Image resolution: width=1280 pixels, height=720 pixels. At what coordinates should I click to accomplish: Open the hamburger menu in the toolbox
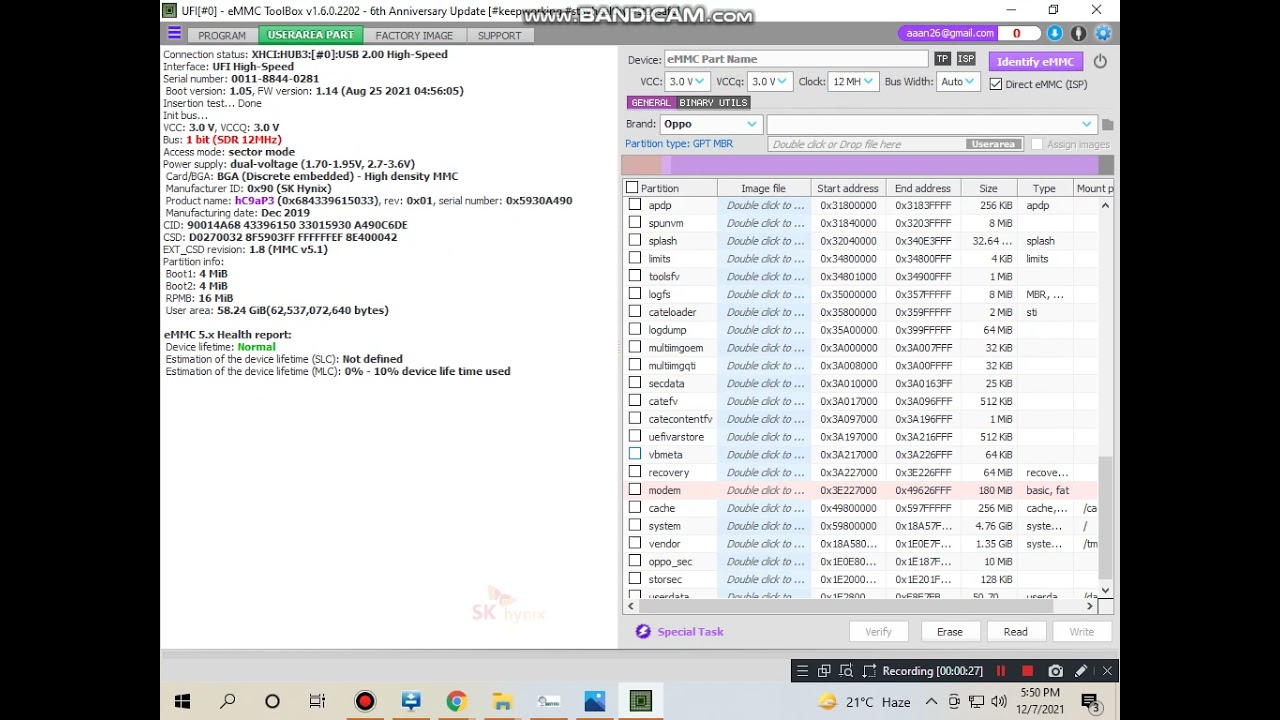174,34
